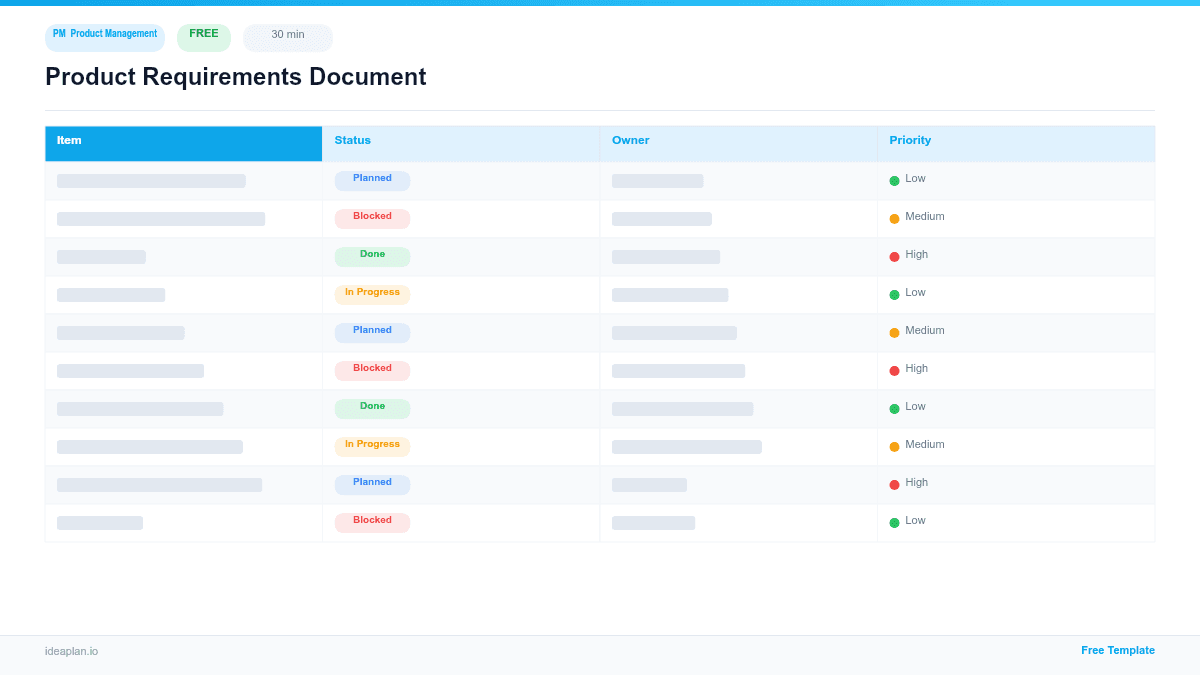Click the Free Template link
1200x675 pixels.
coord(1118,650)
